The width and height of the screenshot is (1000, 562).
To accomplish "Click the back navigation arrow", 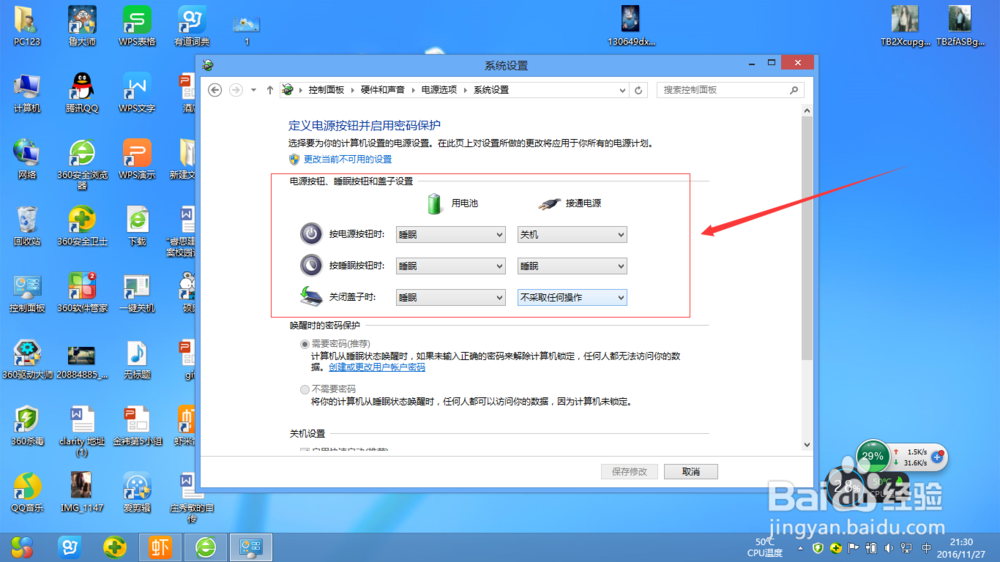I will point(215,90).
